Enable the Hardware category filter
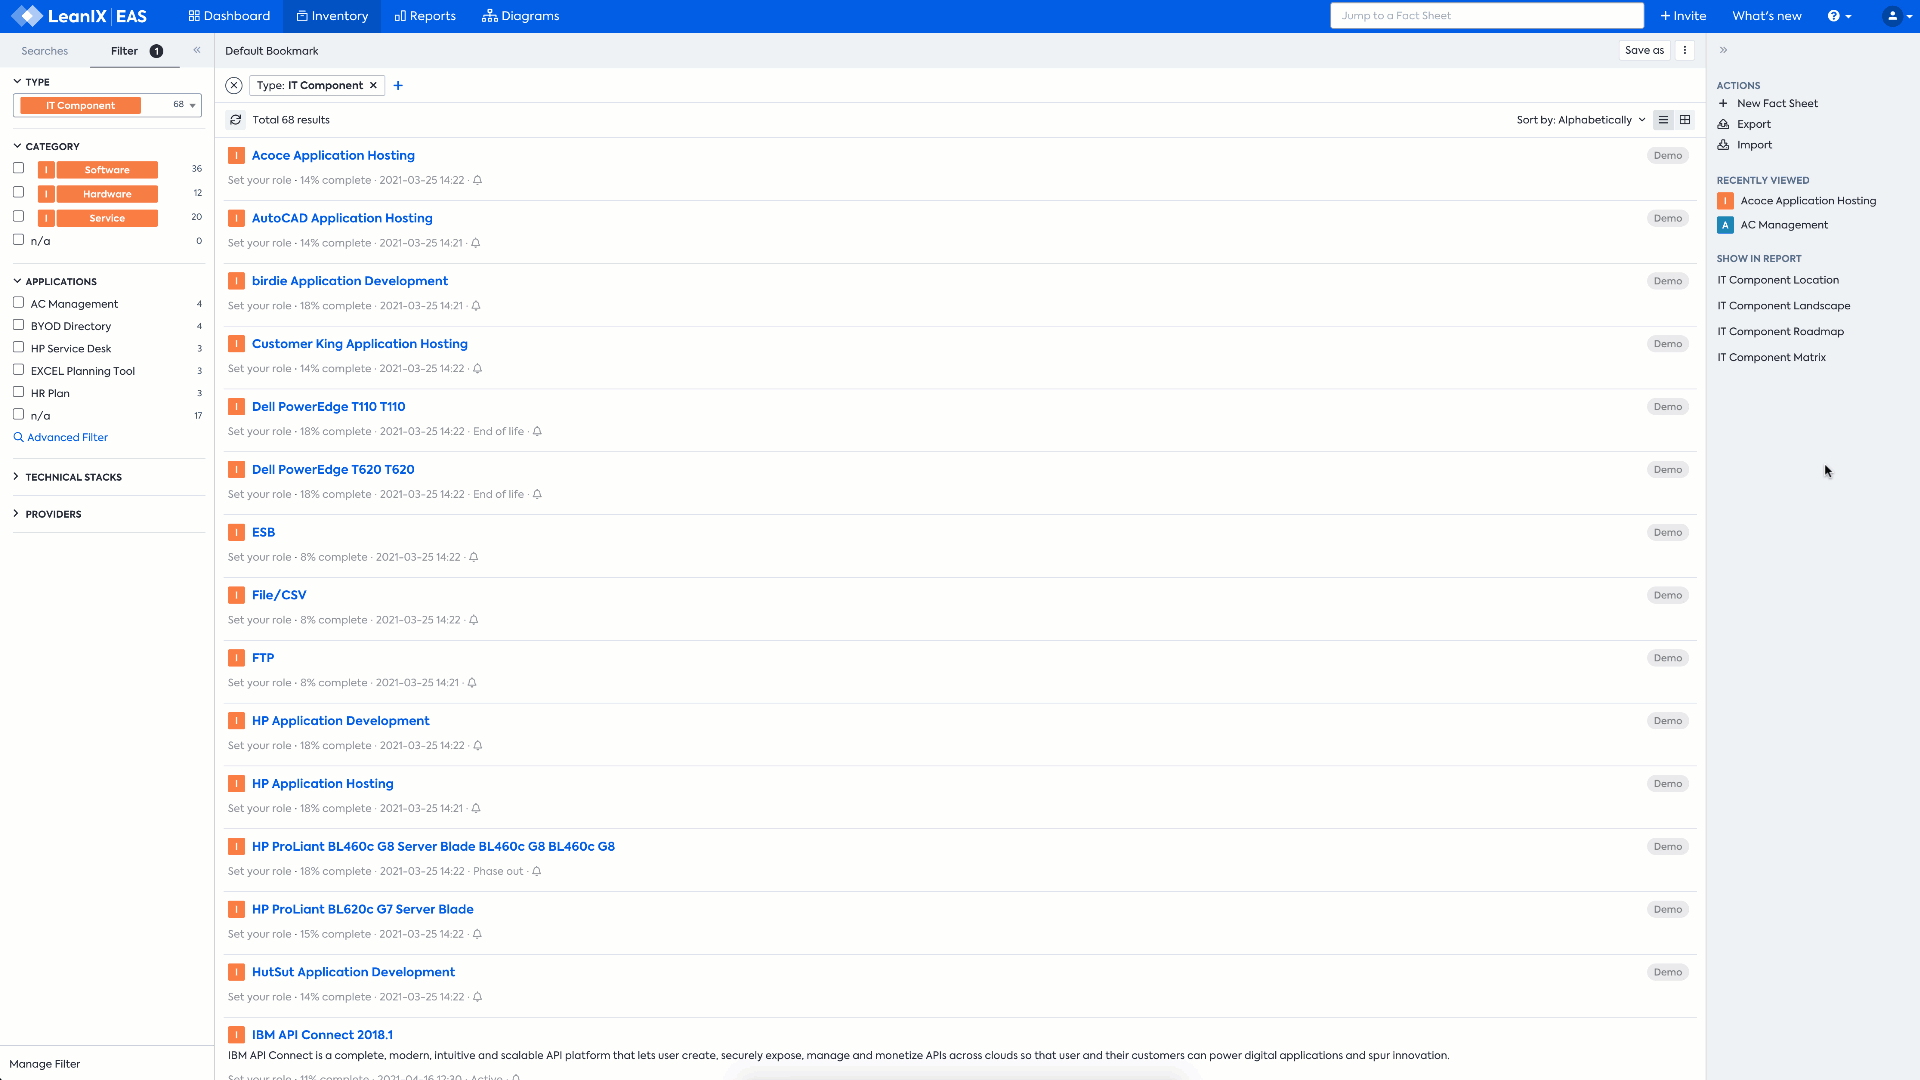The height and width of the screenshot is (1080, 1920). [18, 192]
